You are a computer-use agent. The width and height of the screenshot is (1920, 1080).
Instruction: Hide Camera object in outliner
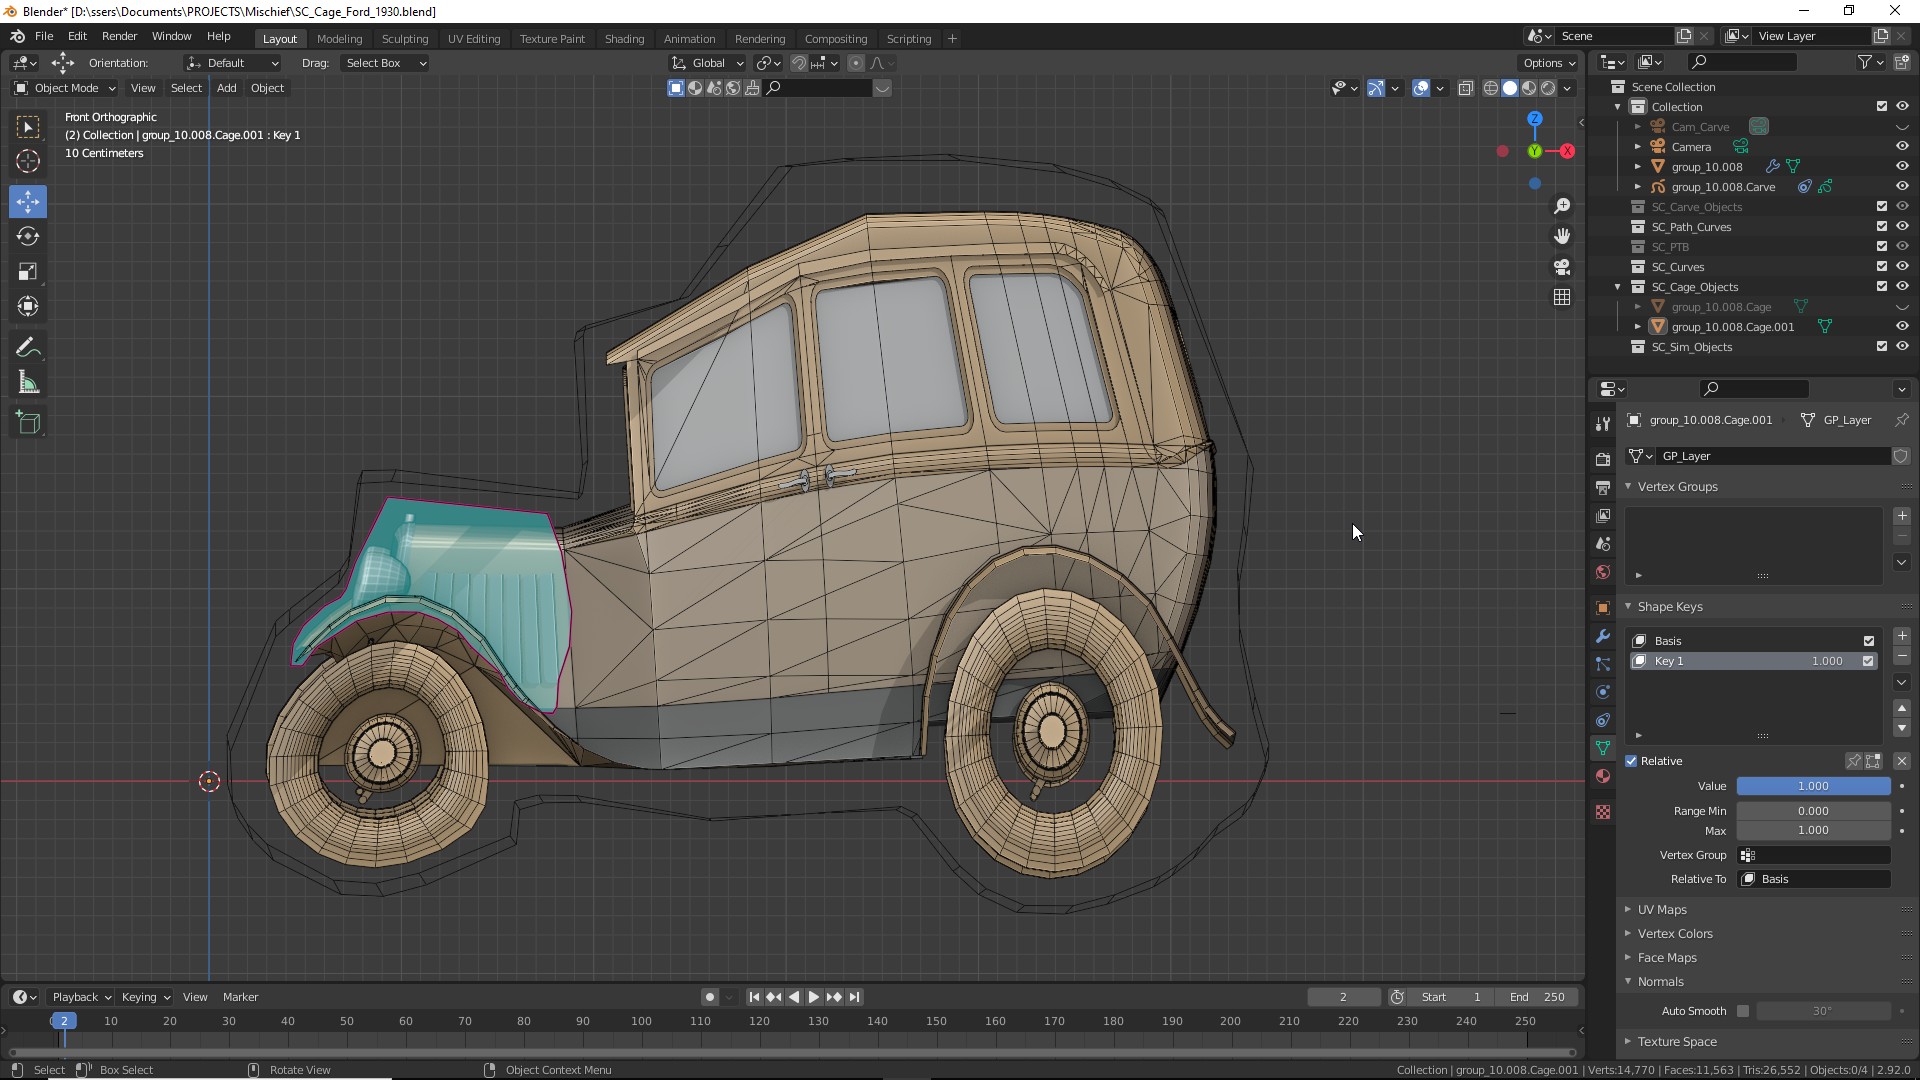click(1902, 146)
